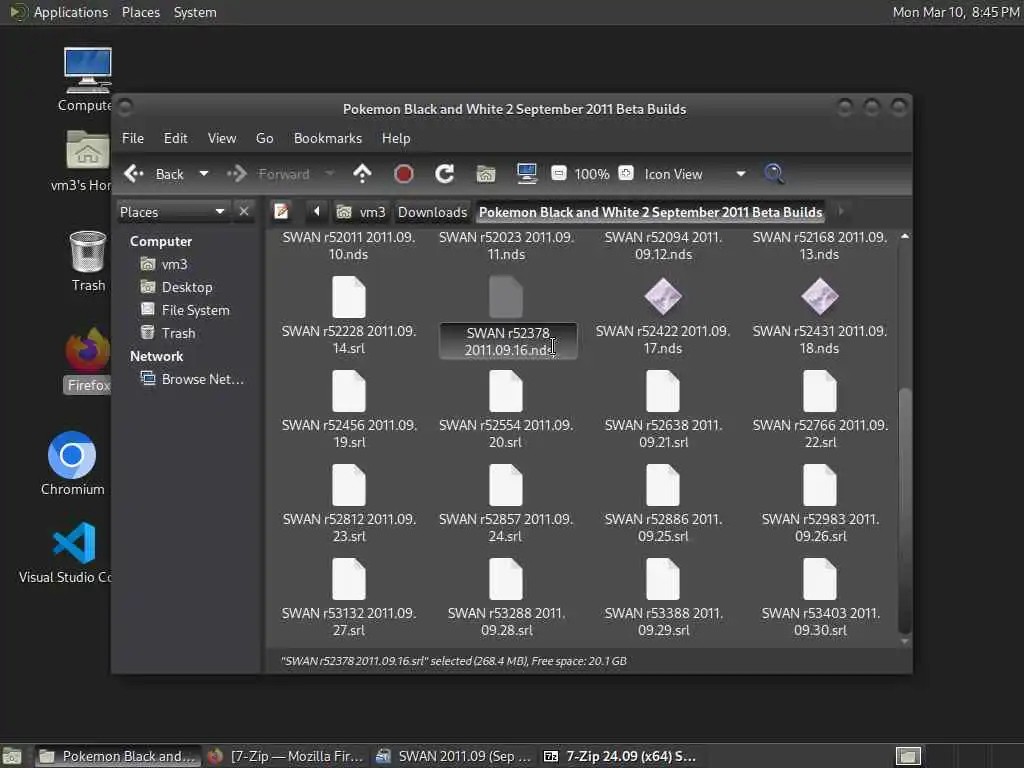
Task: Close the Places side pane
Action: point(244,212)
